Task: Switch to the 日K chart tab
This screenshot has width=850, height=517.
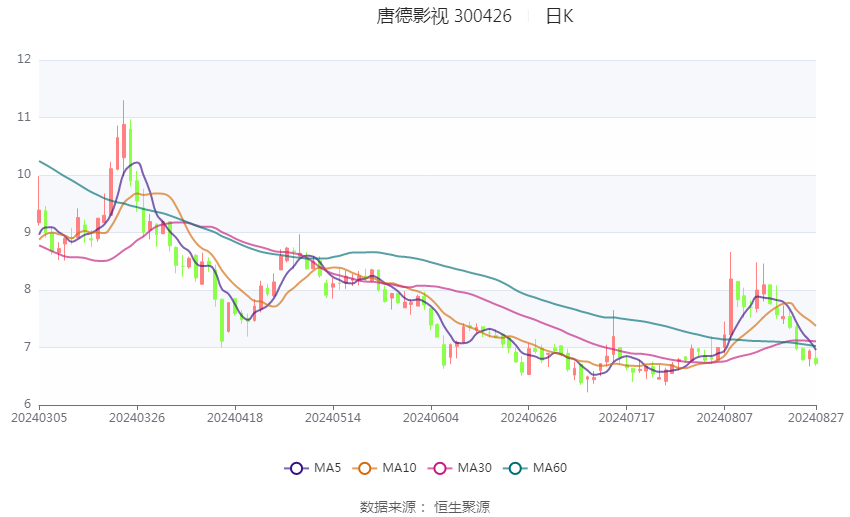Action: click(559, 16)
